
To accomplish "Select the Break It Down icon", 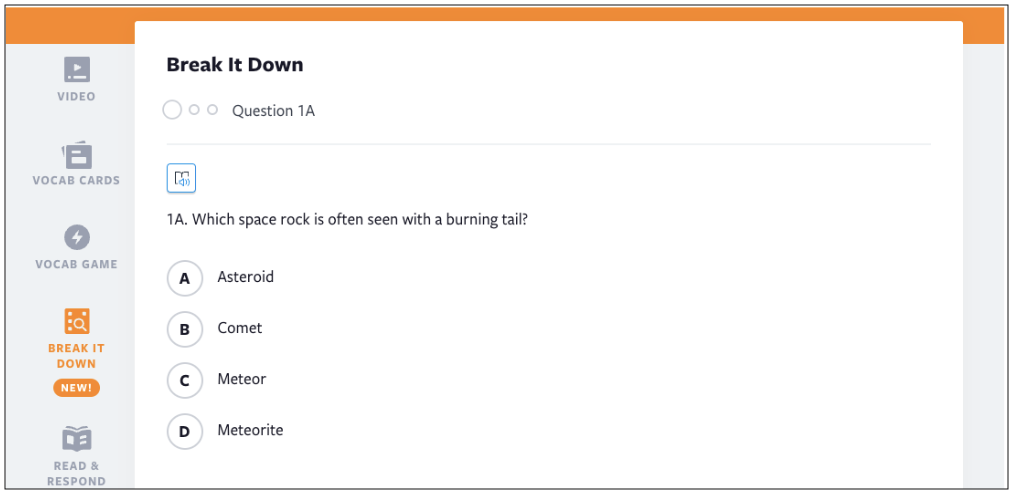I will [77, 320].
